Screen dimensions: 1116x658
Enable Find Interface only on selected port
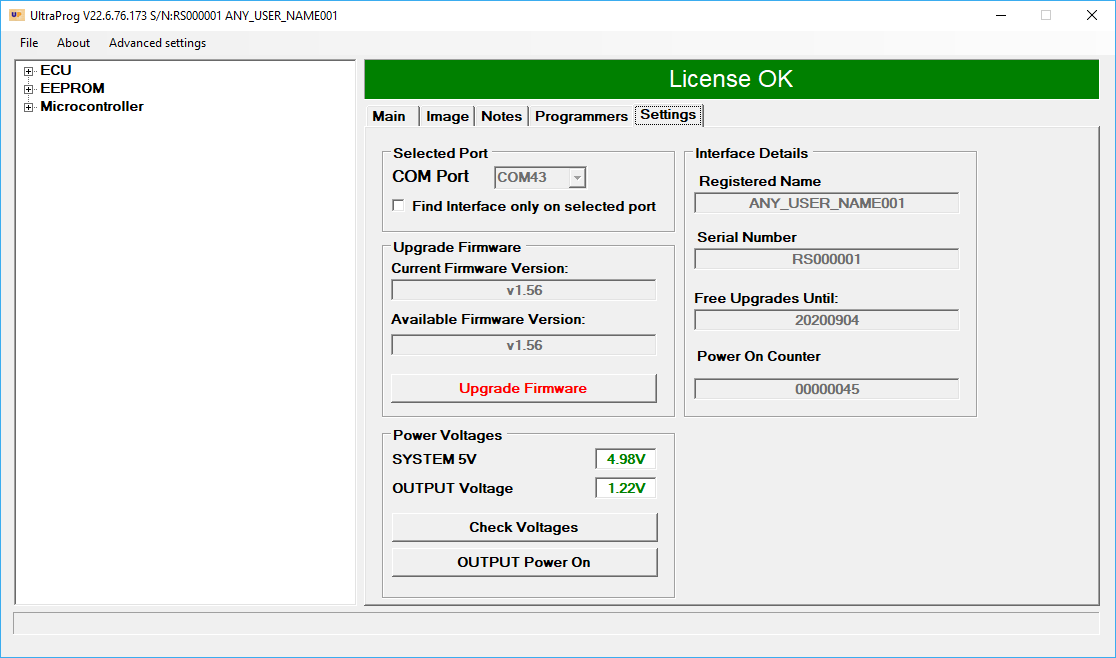click(x=399, y=206)
